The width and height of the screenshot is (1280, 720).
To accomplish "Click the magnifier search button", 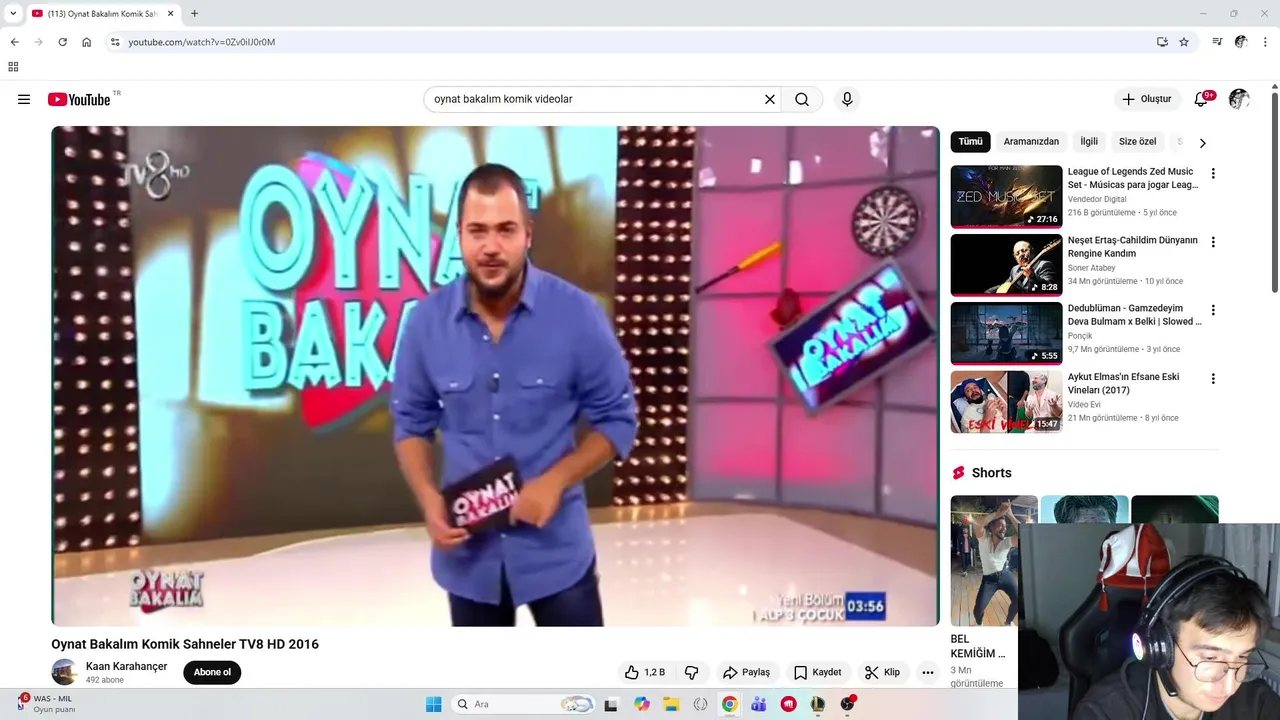I will tap(802, 99).
